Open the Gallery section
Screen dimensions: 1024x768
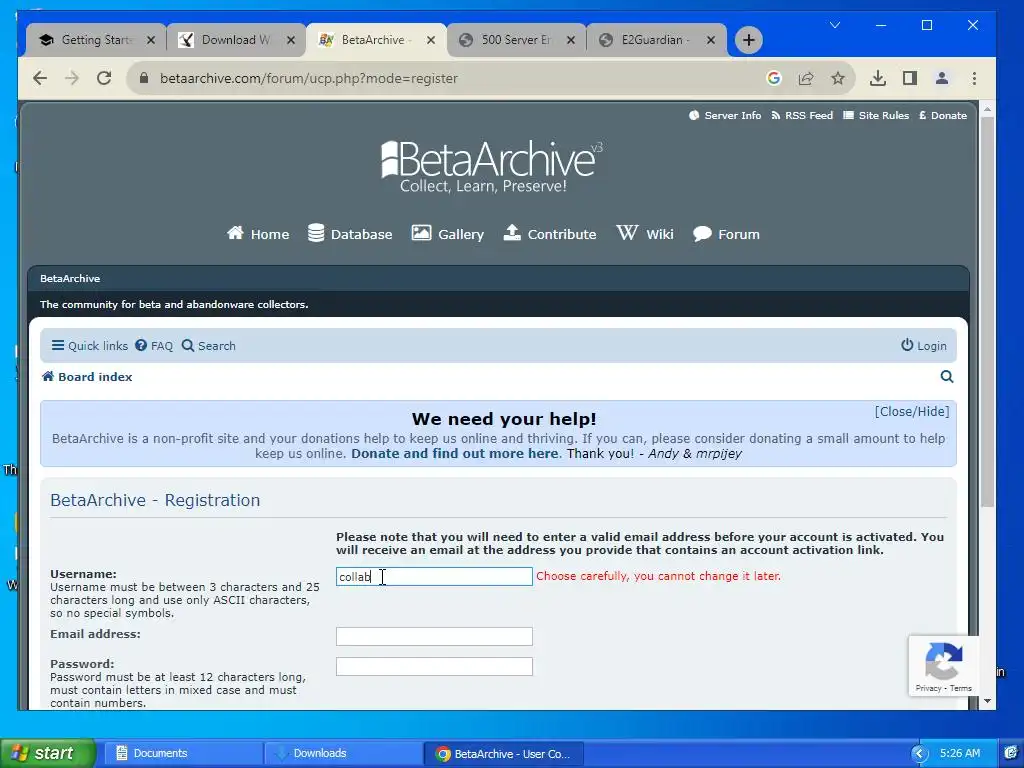447,234
